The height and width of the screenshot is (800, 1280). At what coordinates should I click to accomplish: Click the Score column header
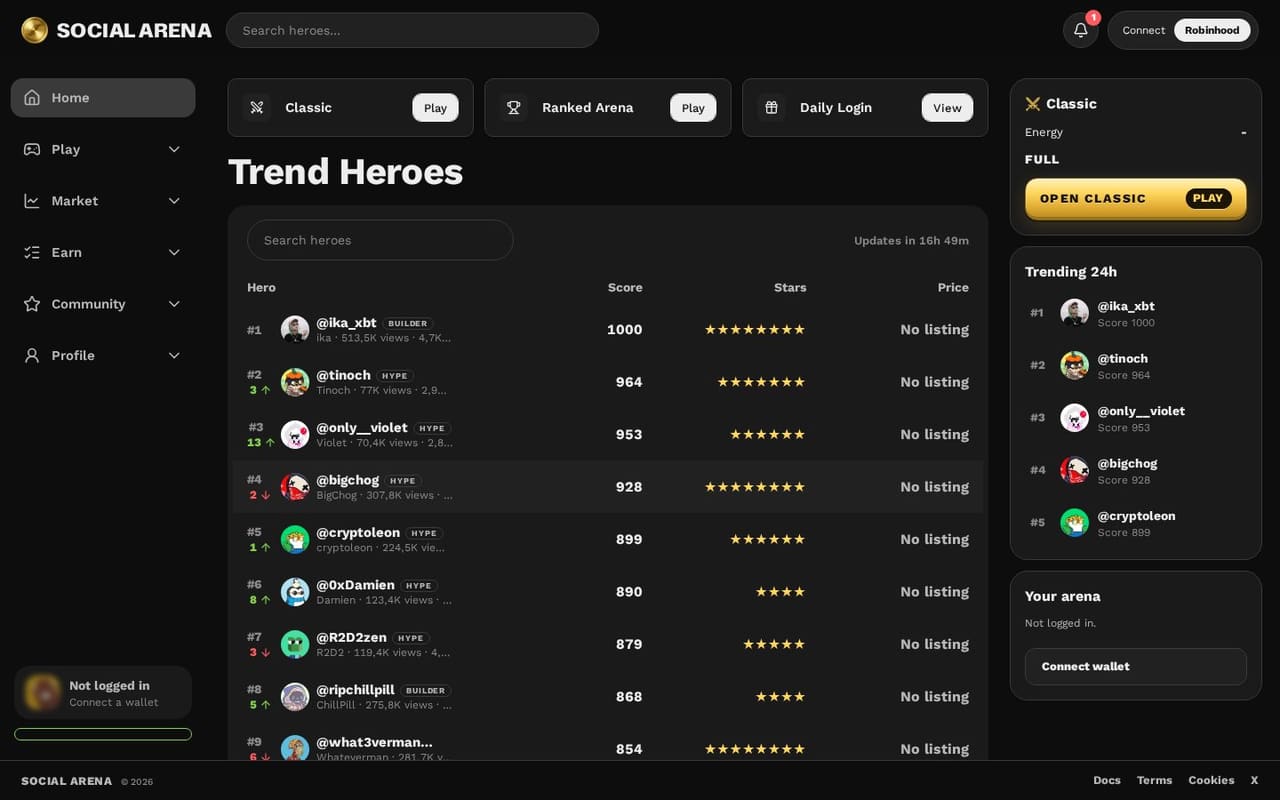(625, 287)
